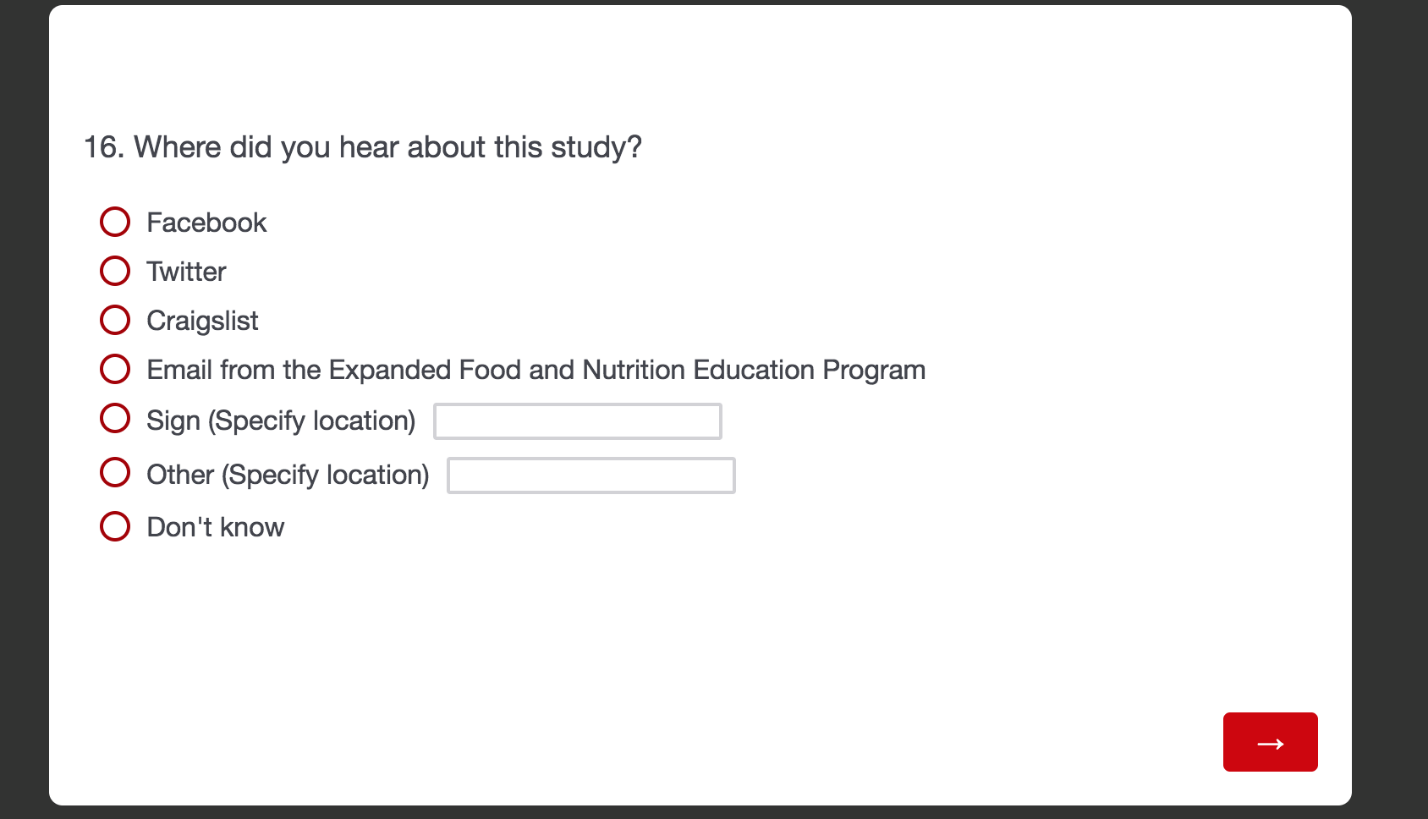Image resolution: width=1428 pixels, height=819 pixels.
Task: Click the "Twitter" option label text
Action: pyautogui.click(x=186, y=272)
